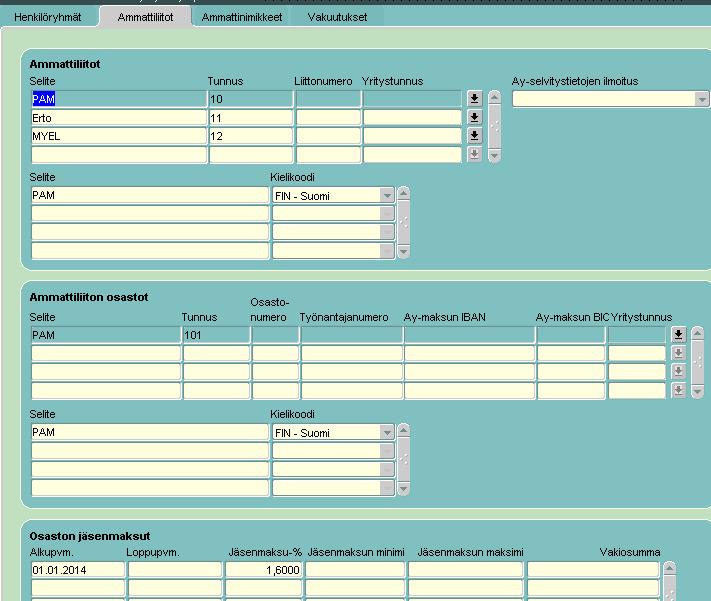Click scroll up arrow of Ammattiliitot language list
This screenshot has width=711, height=601.
[x=403, y=193]
